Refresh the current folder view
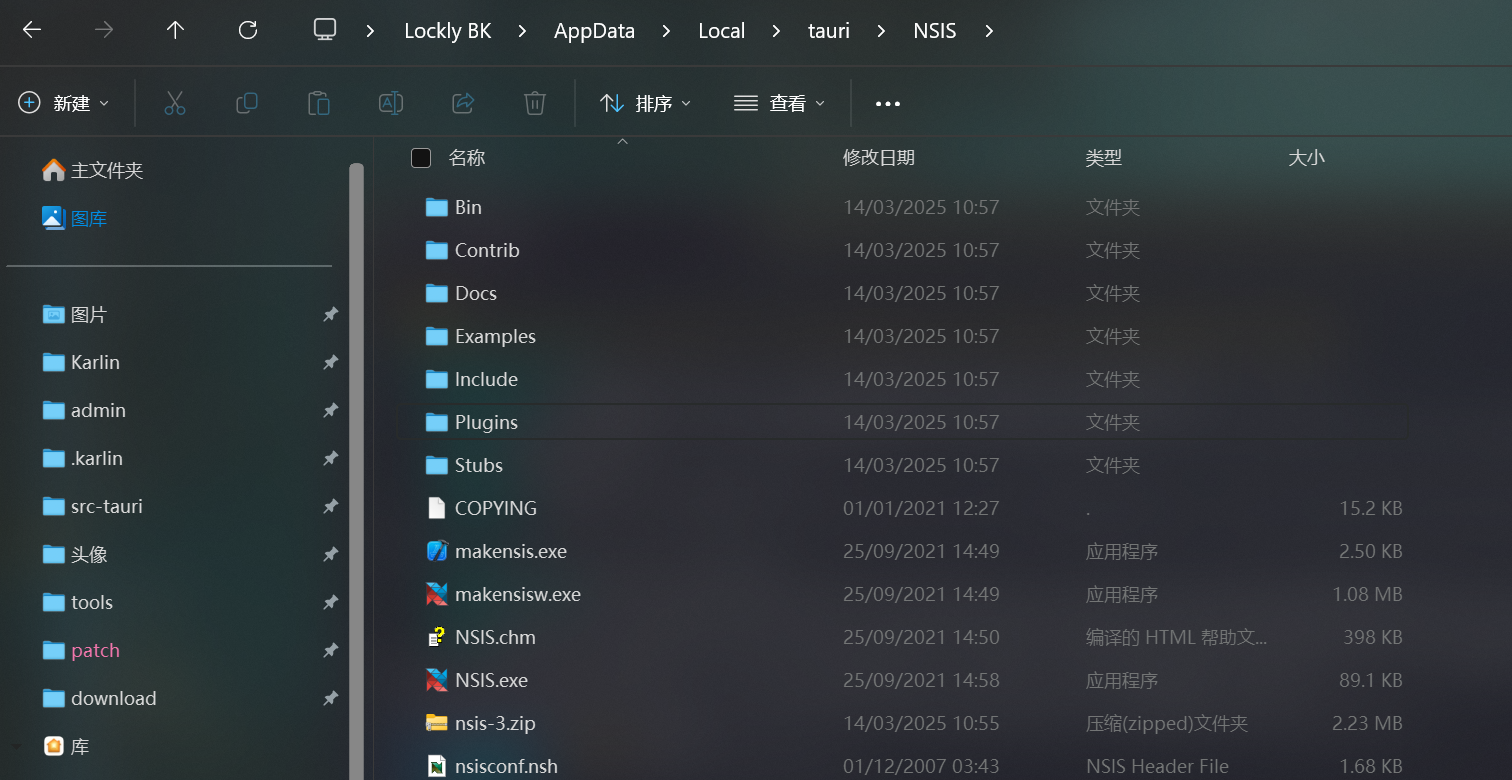The image size is (1512, 780). tap(248, 30)
